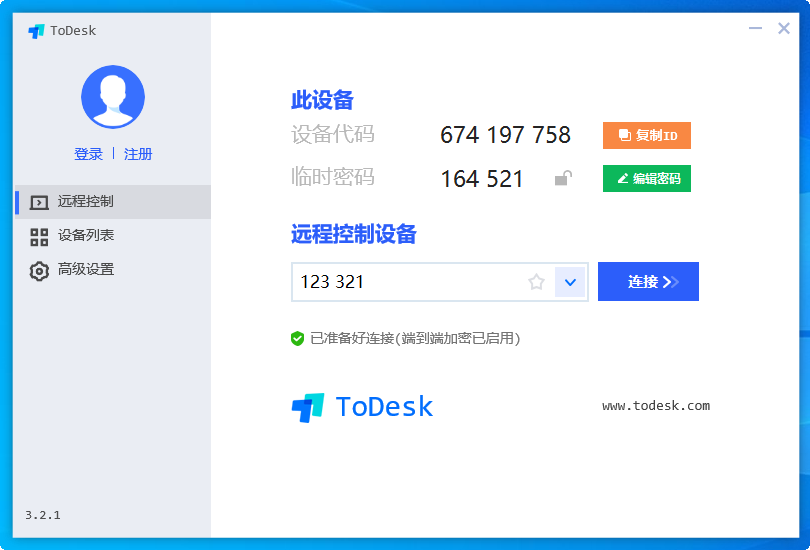Viewport: 810px width, 550px height.
Task: Expand the device history dropdown arrow
Action: [570, 282]
